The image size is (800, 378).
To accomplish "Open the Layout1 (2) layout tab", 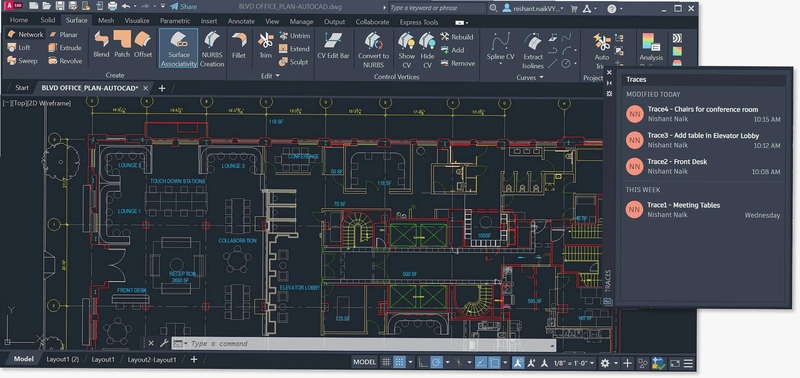I will click(63, 360).
